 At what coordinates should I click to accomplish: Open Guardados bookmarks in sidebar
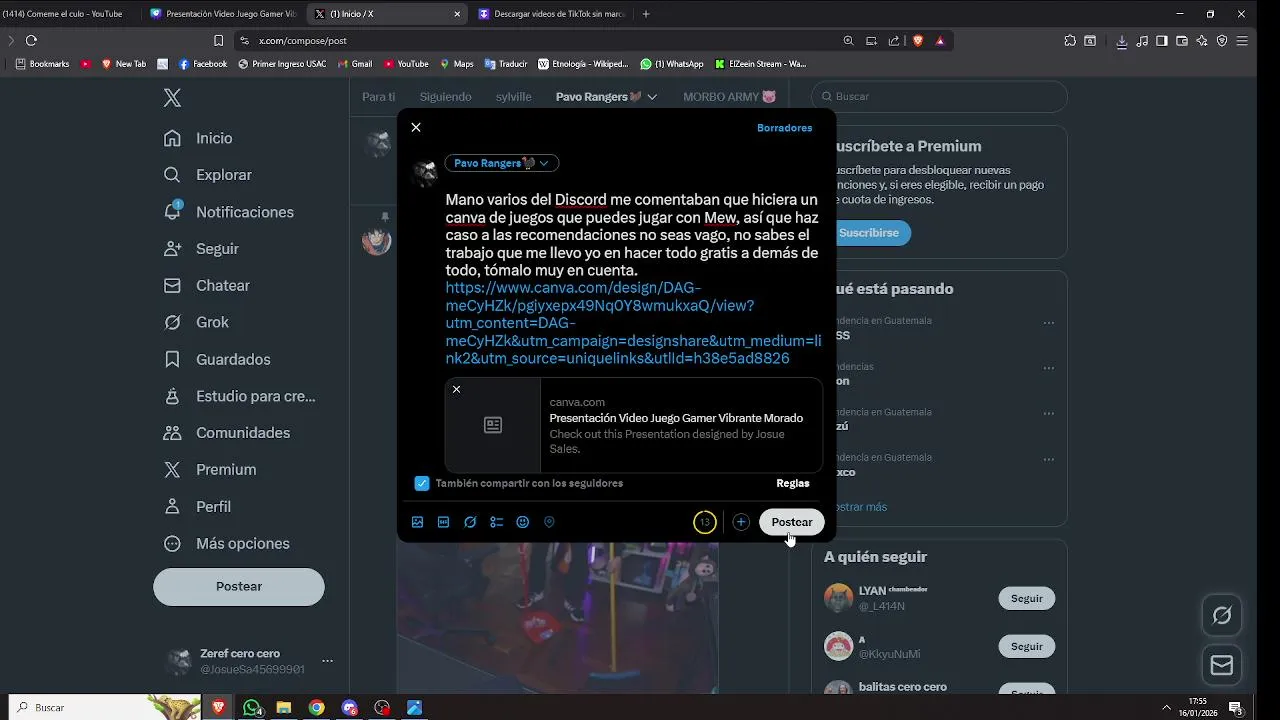pyautogui.click(x=217, y=359)
